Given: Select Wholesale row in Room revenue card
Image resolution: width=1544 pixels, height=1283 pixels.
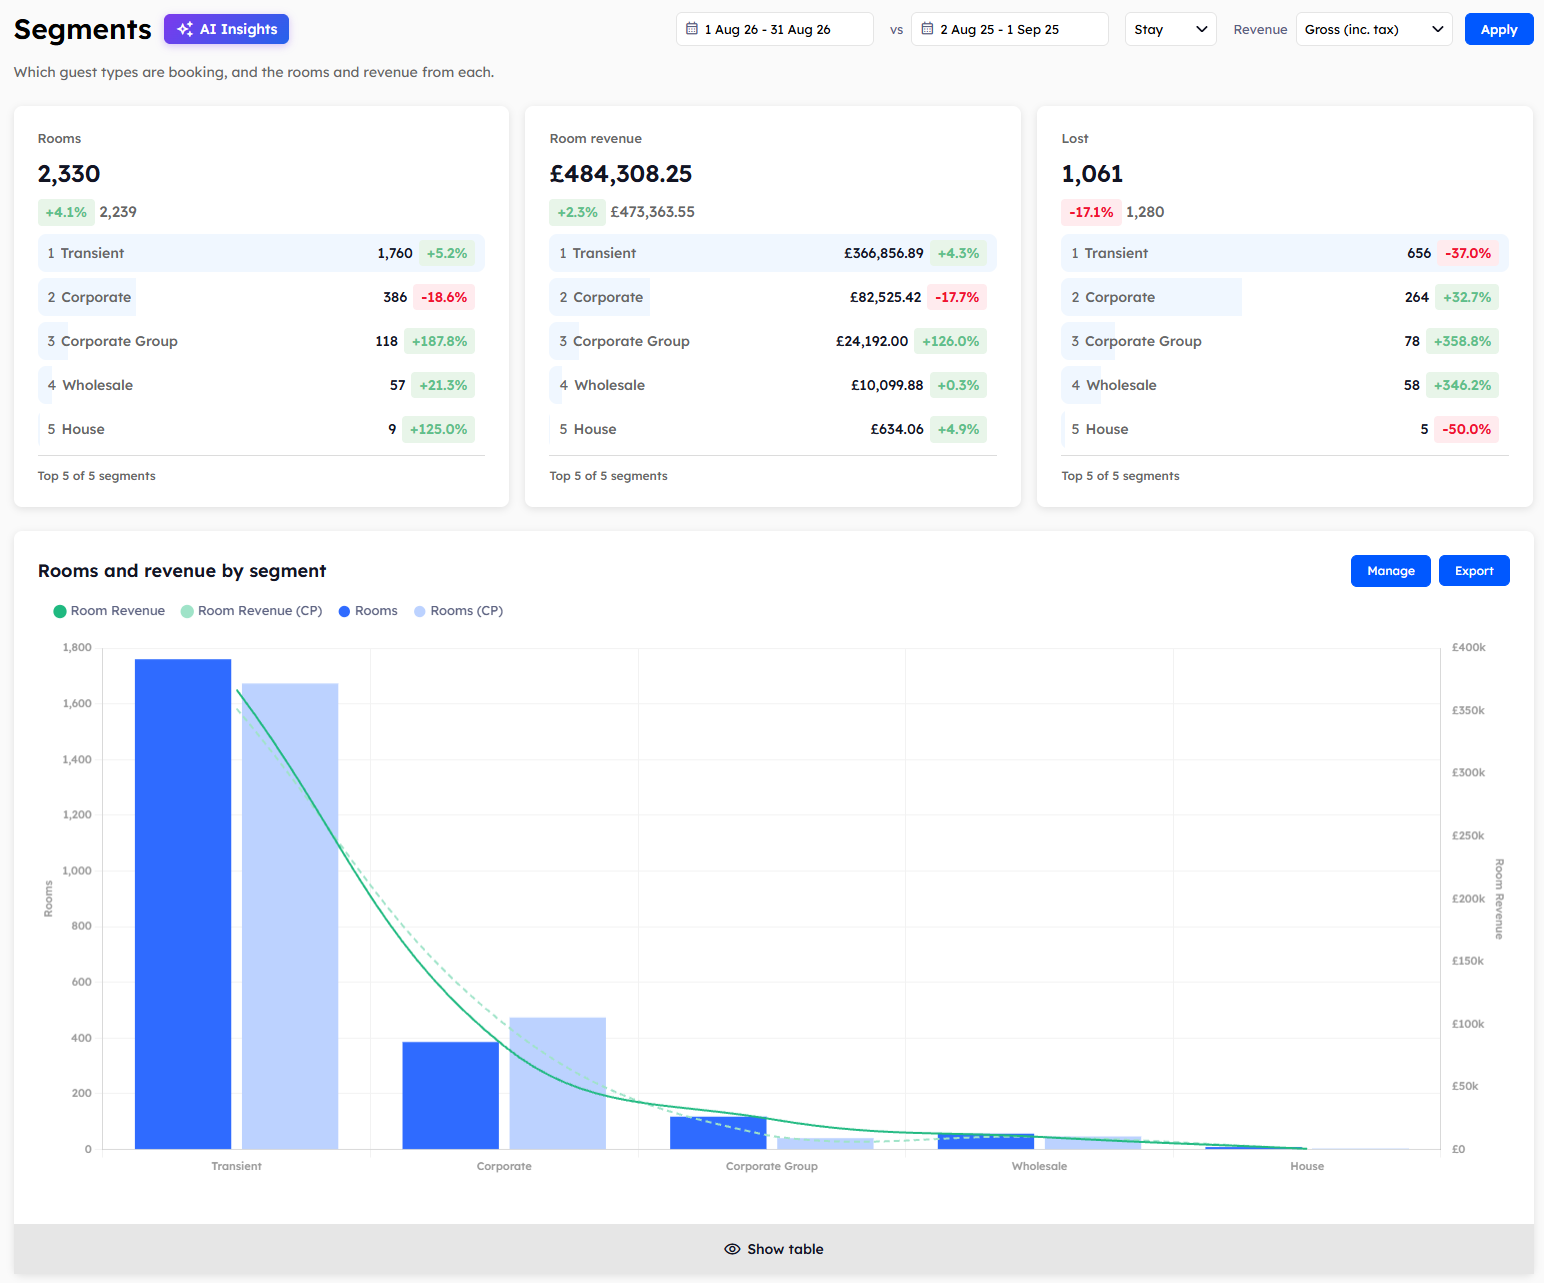Looking at the screenshot, I should 773,385.
